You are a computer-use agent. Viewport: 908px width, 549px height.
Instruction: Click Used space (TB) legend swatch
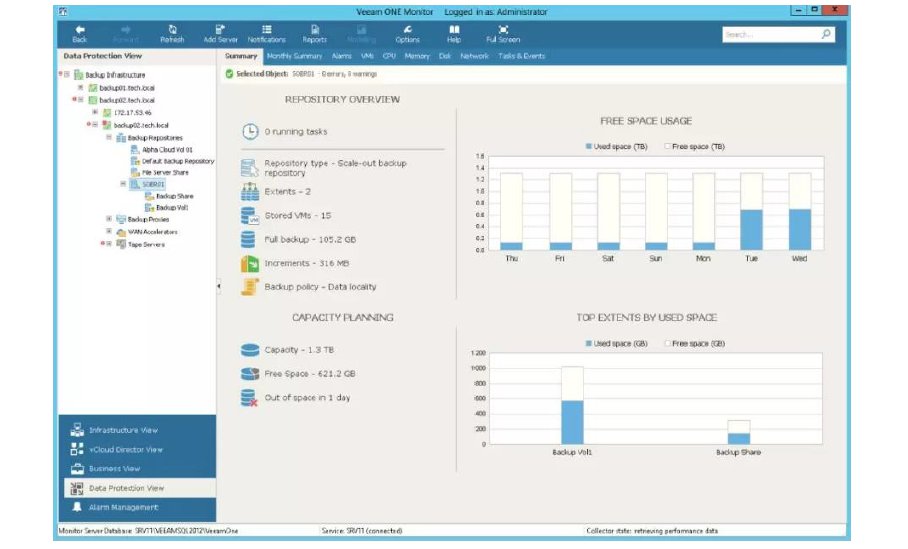click(x=588, y=147)
